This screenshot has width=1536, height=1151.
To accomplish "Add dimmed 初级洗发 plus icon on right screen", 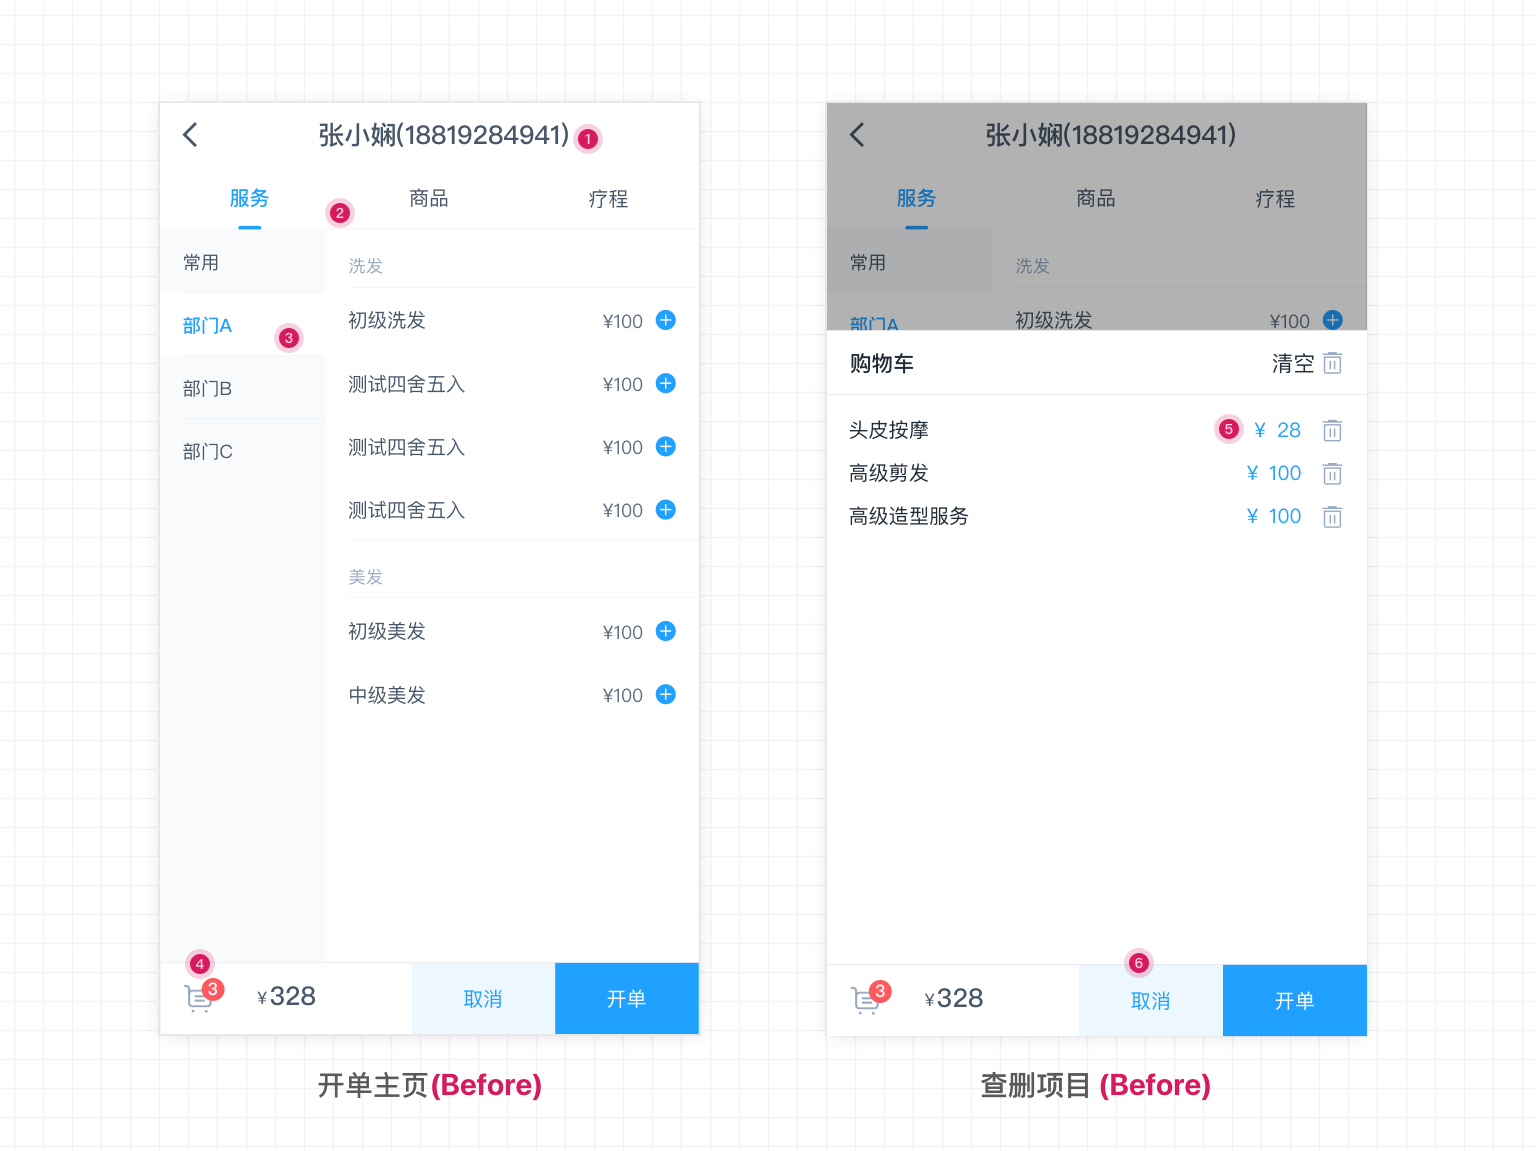I will (x=1333, y=320).
